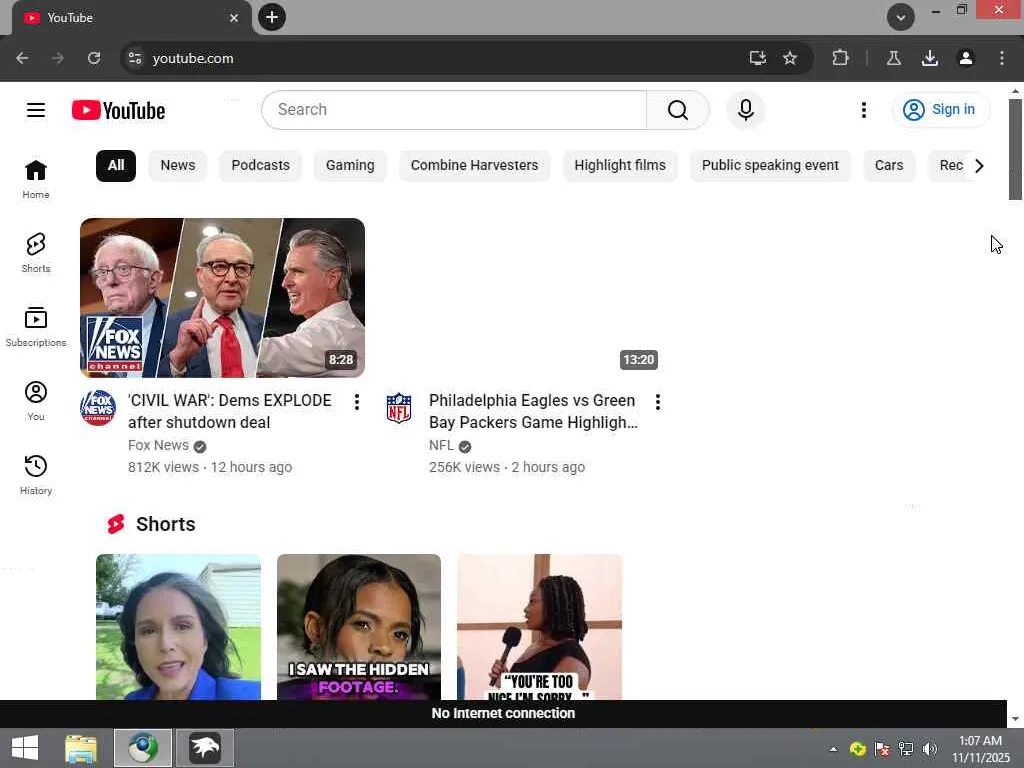Open the Short with woman in blue jacket
Screen dimensions: 1024x768
[x=178, y=627]
